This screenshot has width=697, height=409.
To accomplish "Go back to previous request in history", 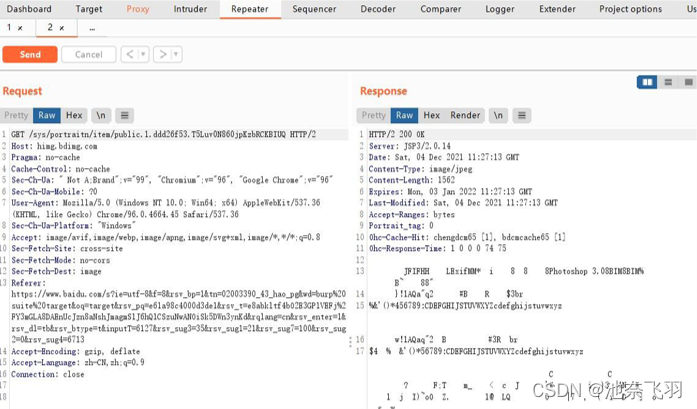I will 129,54.
